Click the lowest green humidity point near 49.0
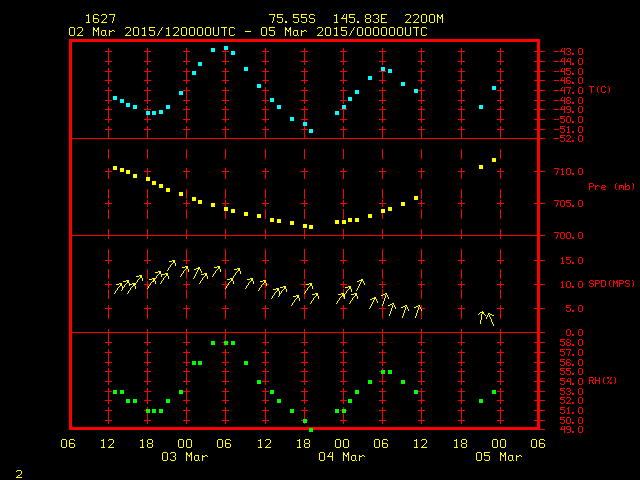 click(x=311, y=429)
